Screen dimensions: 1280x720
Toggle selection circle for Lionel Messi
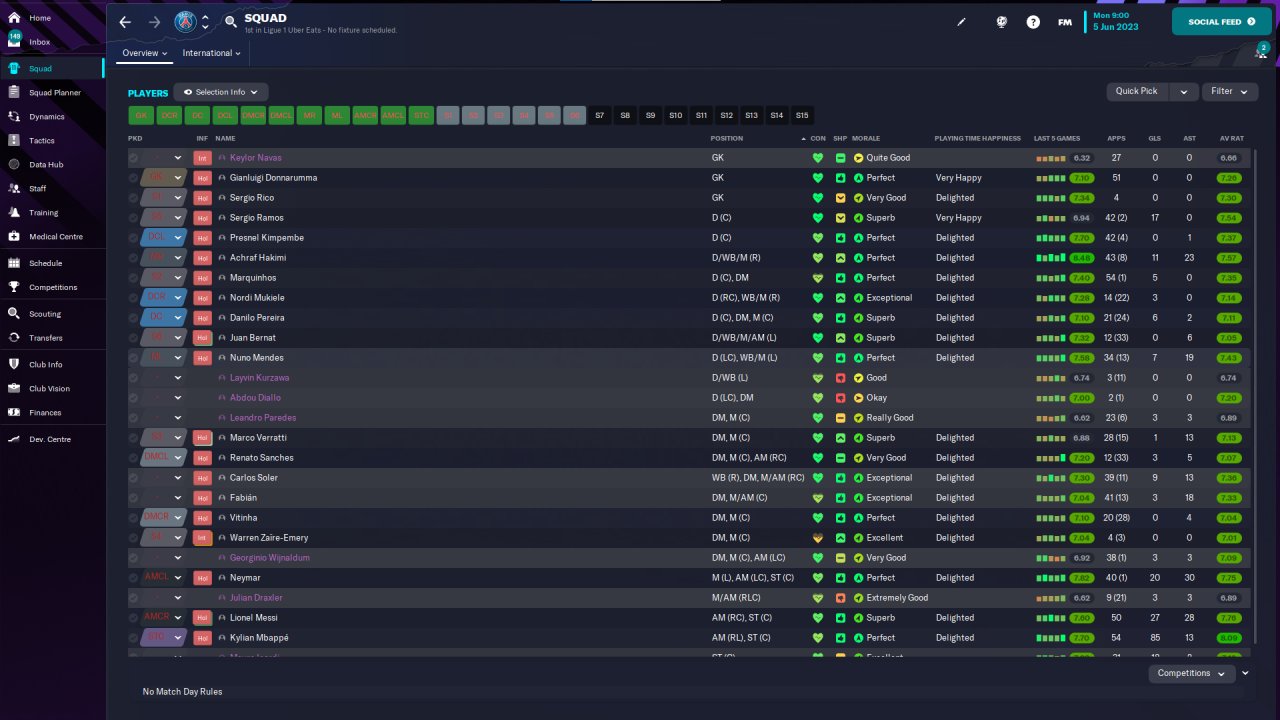133,618
